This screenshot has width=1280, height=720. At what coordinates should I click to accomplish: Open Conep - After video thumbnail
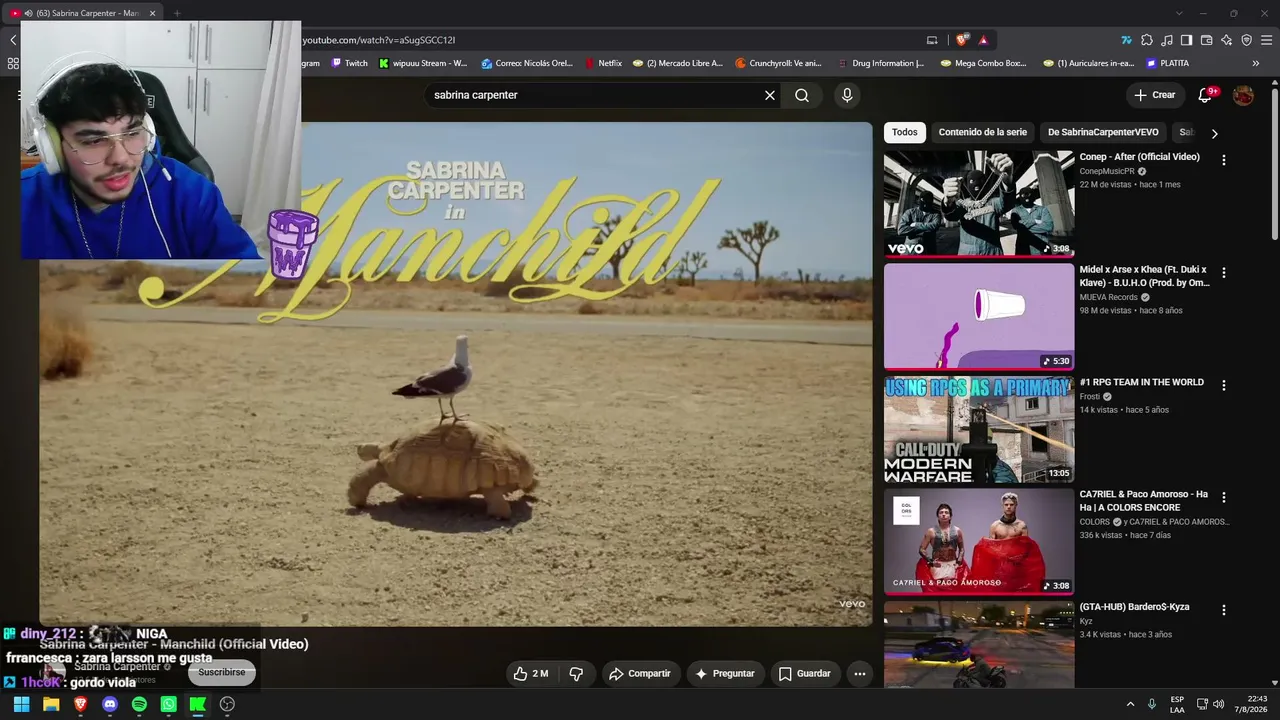[979, 204]
